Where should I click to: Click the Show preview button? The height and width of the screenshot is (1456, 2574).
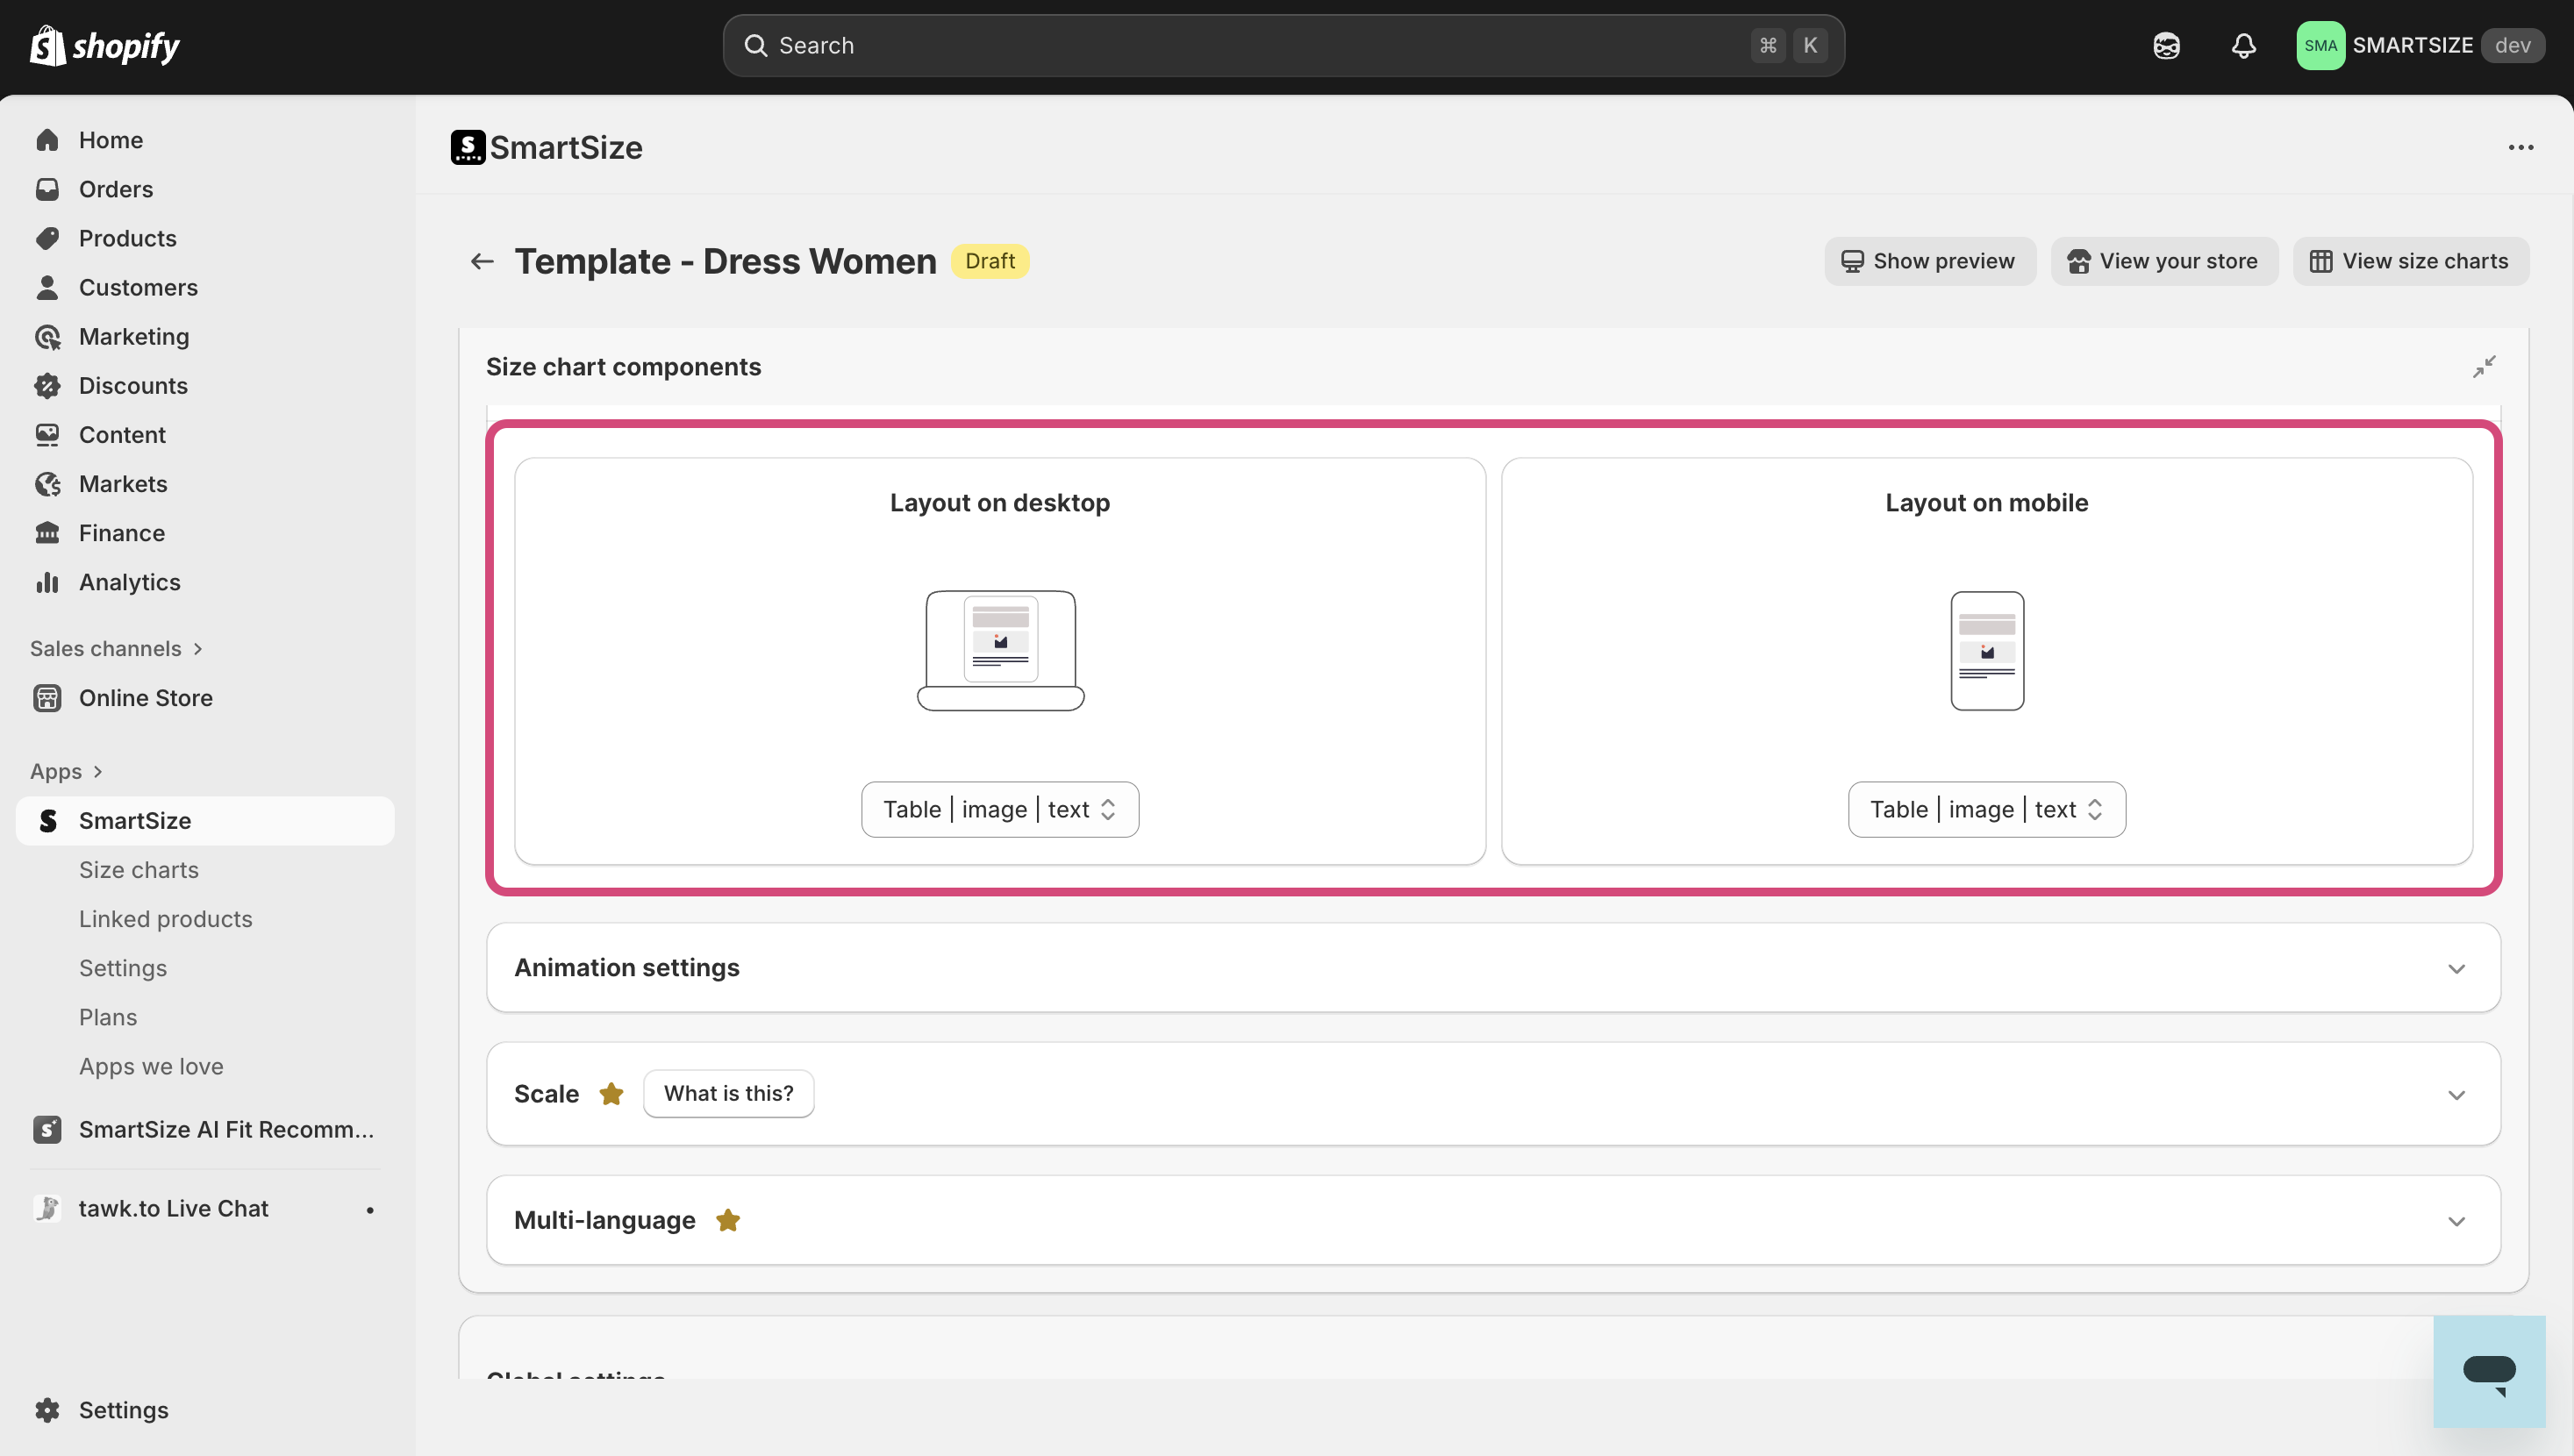pyautogui.click(x=1929, y=261)
